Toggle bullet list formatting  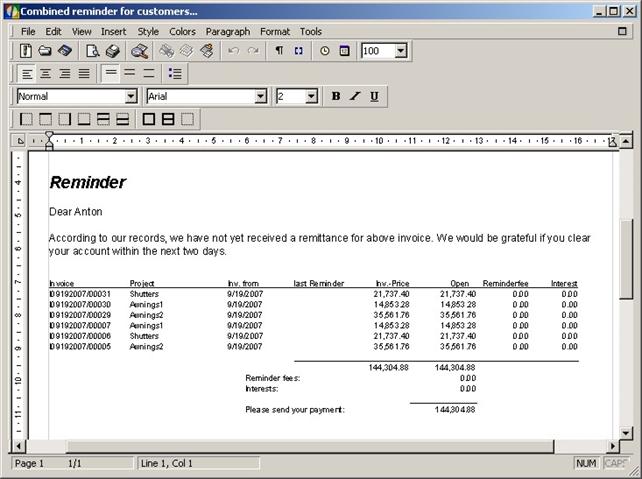[x=176, y=74]
